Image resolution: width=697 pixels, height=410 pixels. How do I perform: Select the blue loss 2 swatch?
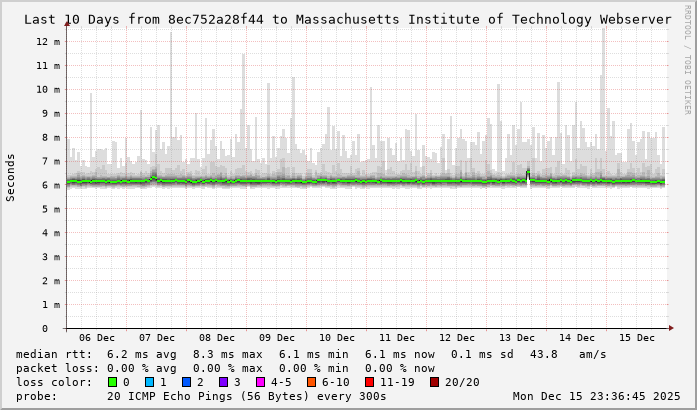coord(186,382)
